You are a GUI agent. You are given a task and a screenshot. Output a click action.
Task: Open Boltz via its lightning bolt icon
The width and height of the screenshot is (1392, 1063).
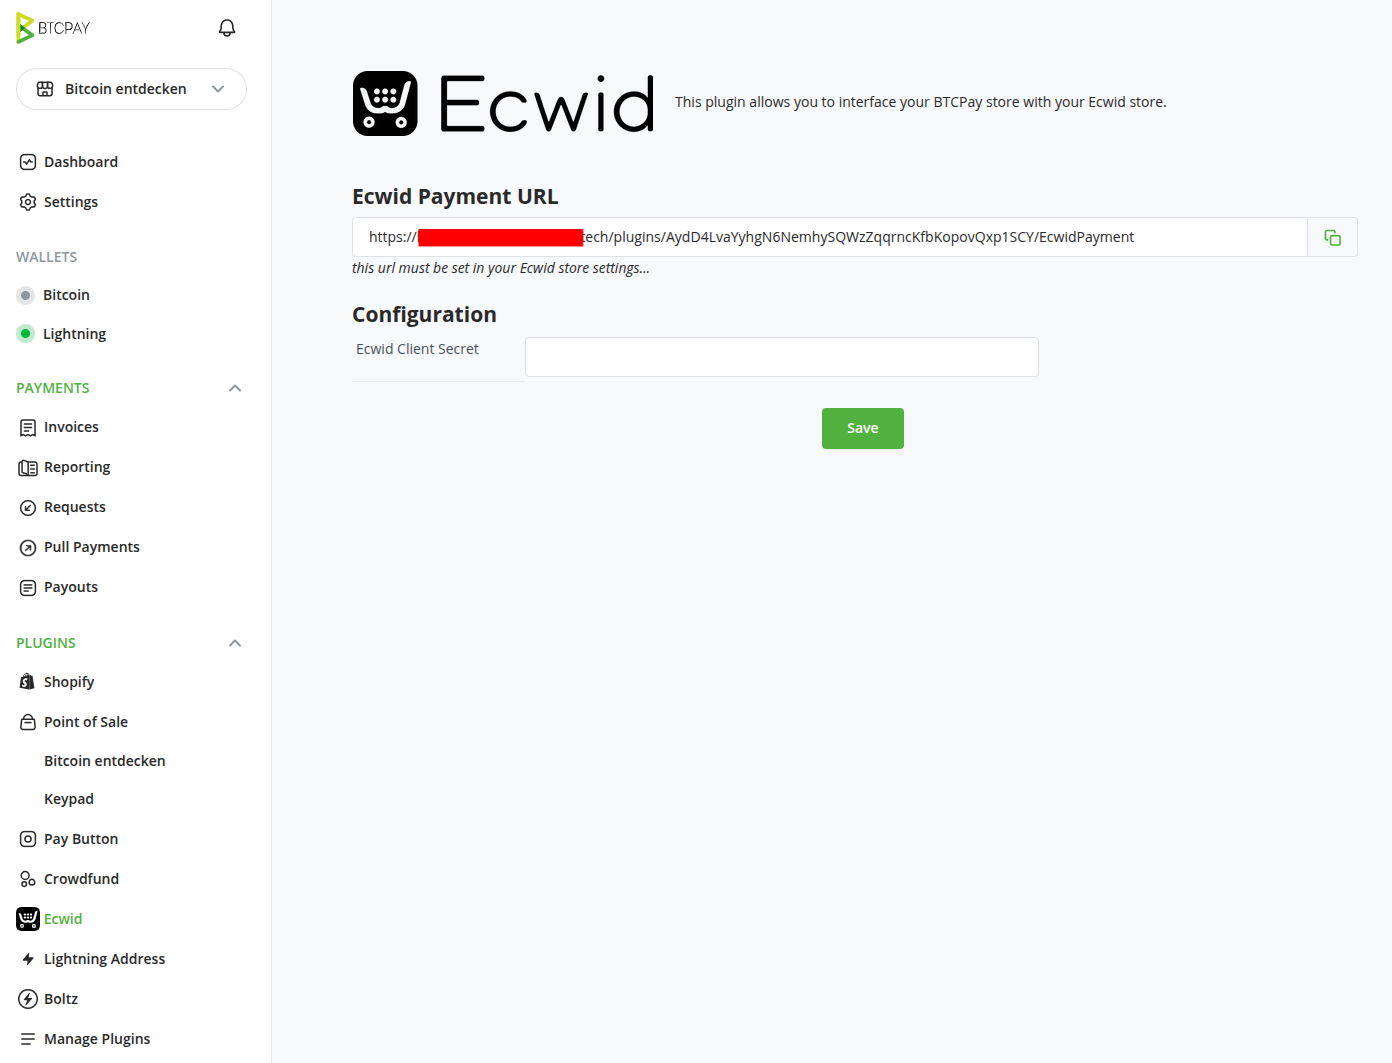[27, 998]
